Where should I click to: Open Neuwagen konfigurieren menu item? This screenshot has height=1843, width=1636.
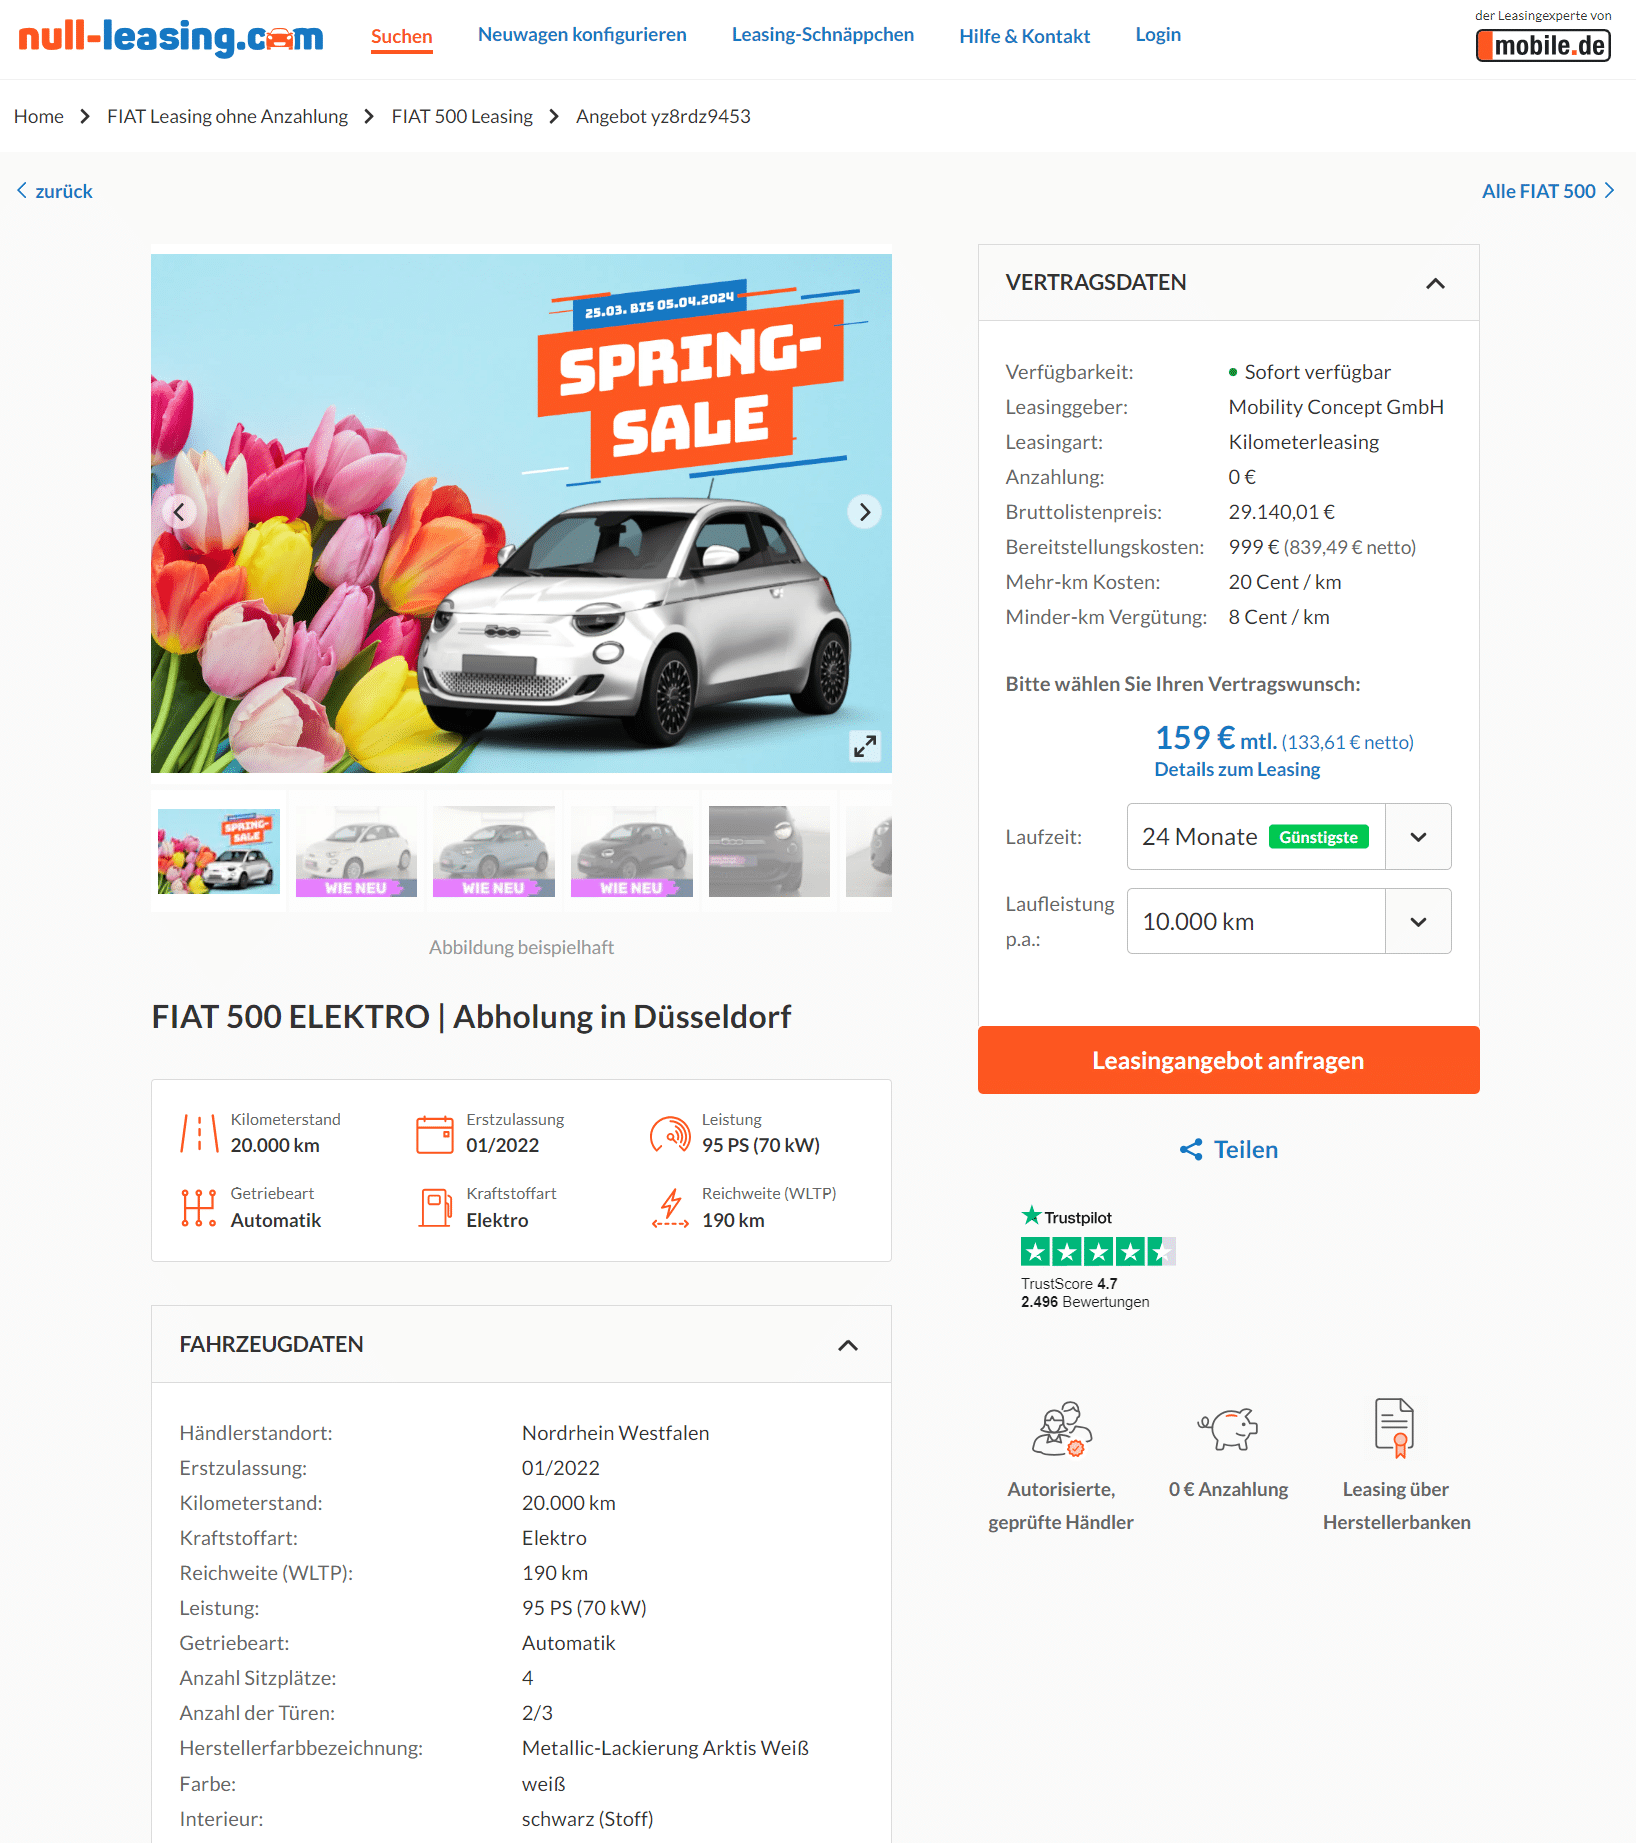point(582,35)
